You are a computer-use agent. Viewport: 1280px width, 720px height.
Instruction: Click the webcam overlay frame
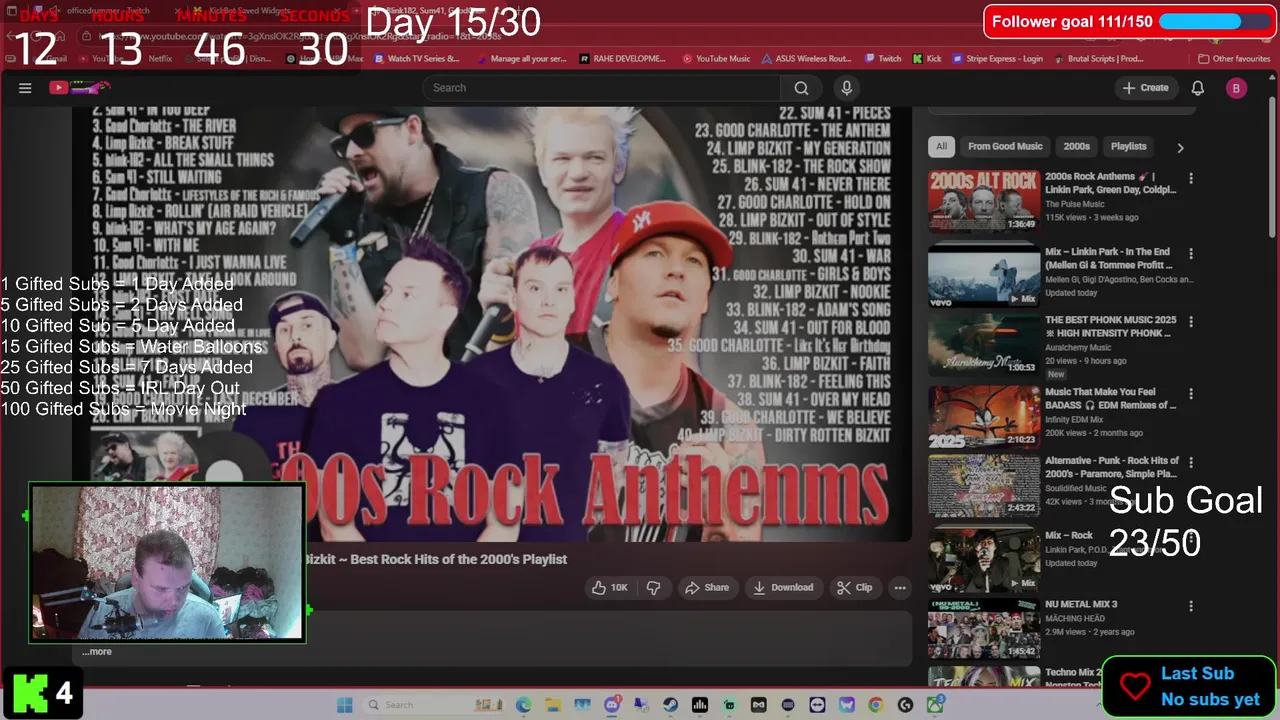(x=167, y=562)
